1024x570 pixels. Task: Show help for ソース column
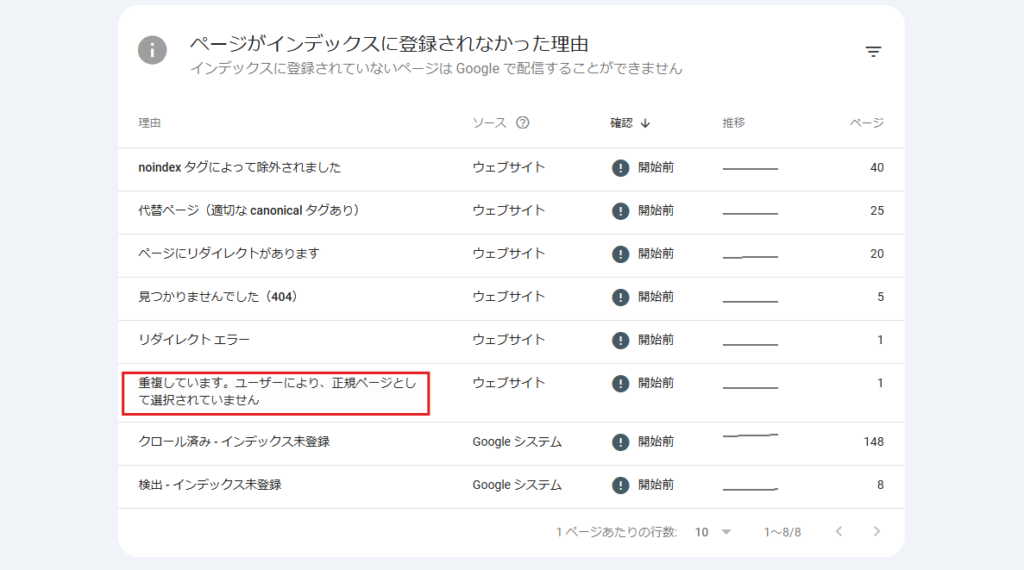pos(522,123)
